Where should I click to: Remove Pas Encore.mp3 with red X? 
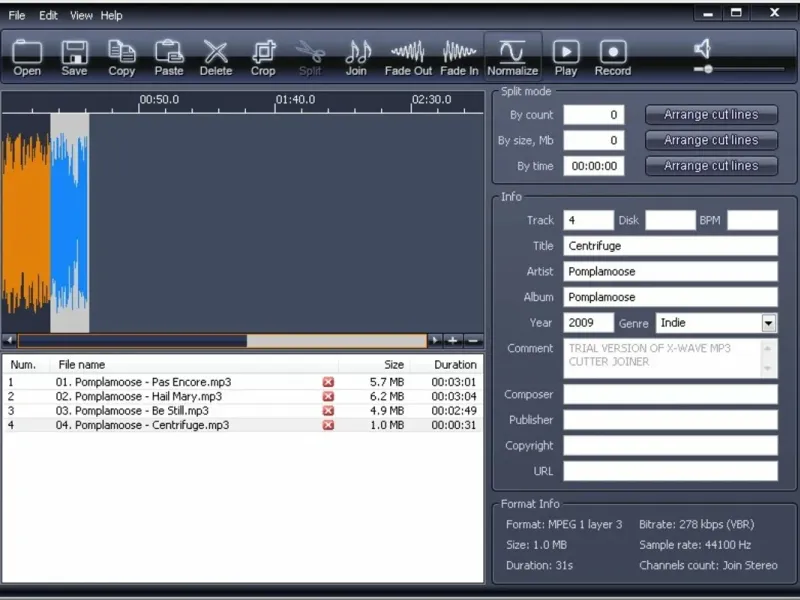pyautogui.click(x=328, y=382)
